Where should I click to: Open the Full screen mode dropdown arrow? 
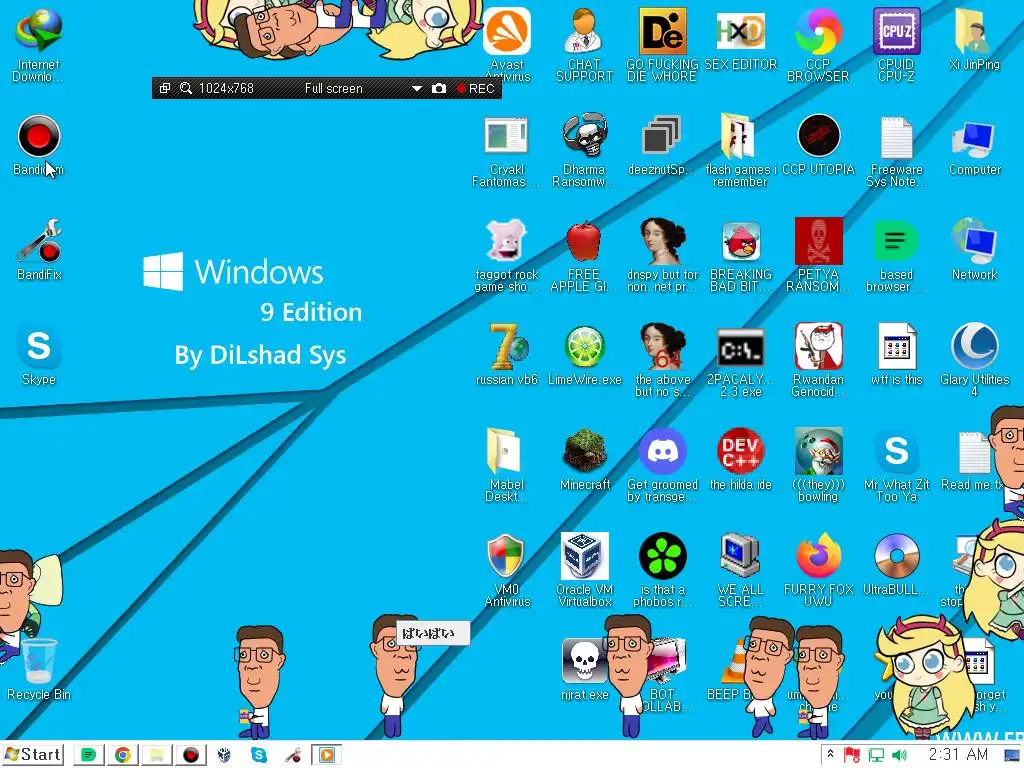pos(417,89)
